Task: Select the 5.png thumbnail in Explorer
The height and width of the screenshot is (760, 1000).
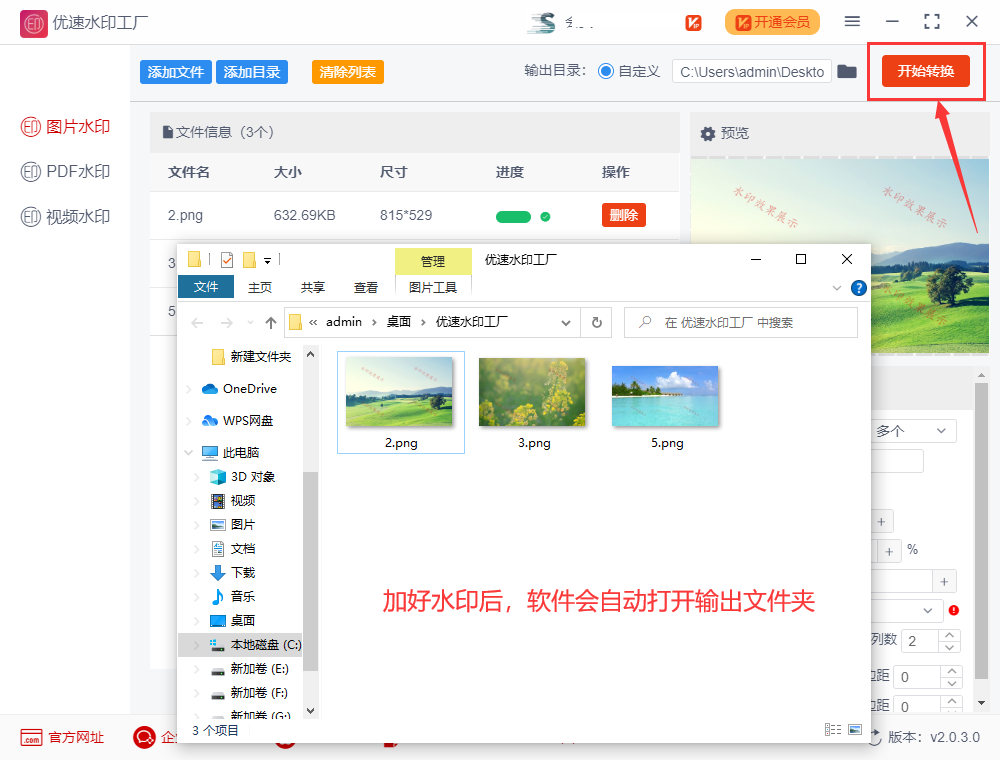Action: tap(665, 406)
